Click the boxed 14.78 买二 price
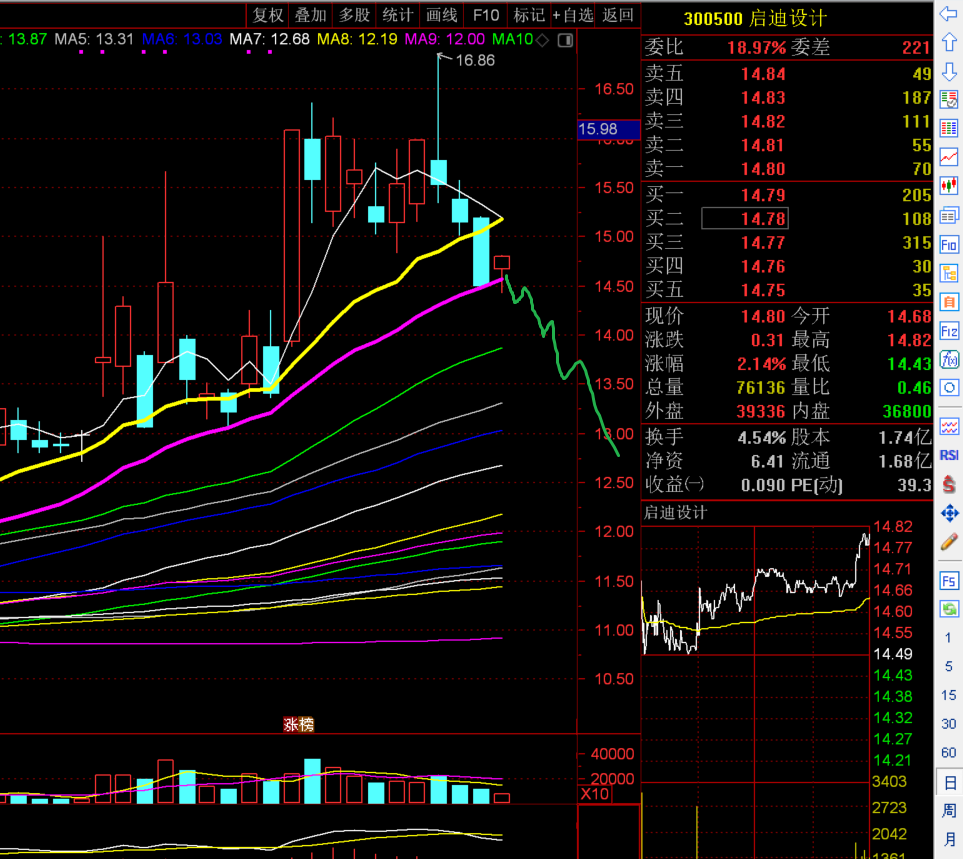 (745, 219)
